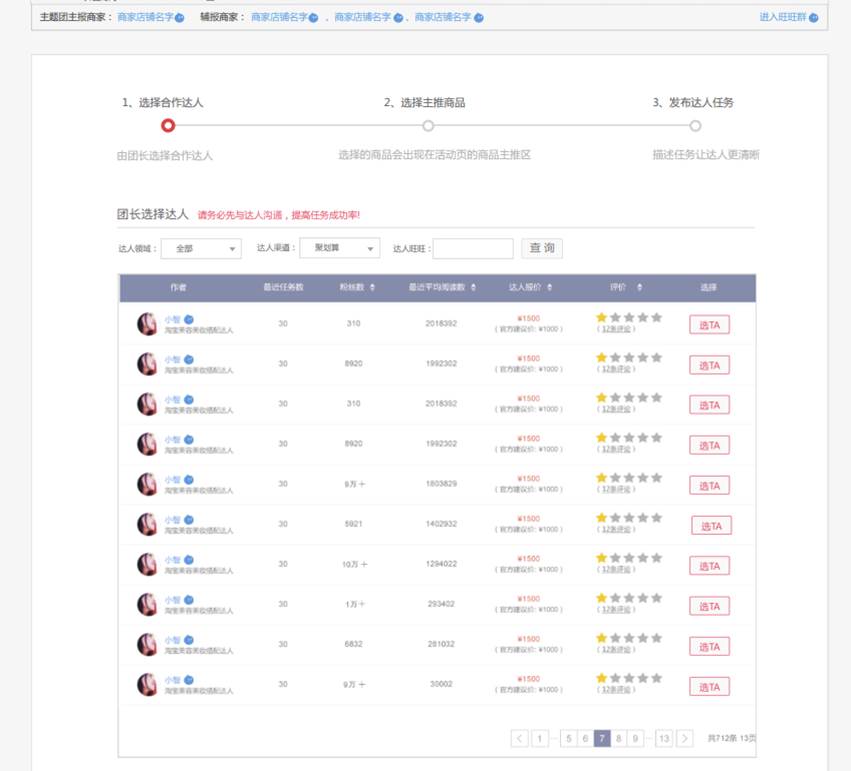
Task: Open 12条评论 link in 1803829 reads row
Action: [x=616, y=489]
